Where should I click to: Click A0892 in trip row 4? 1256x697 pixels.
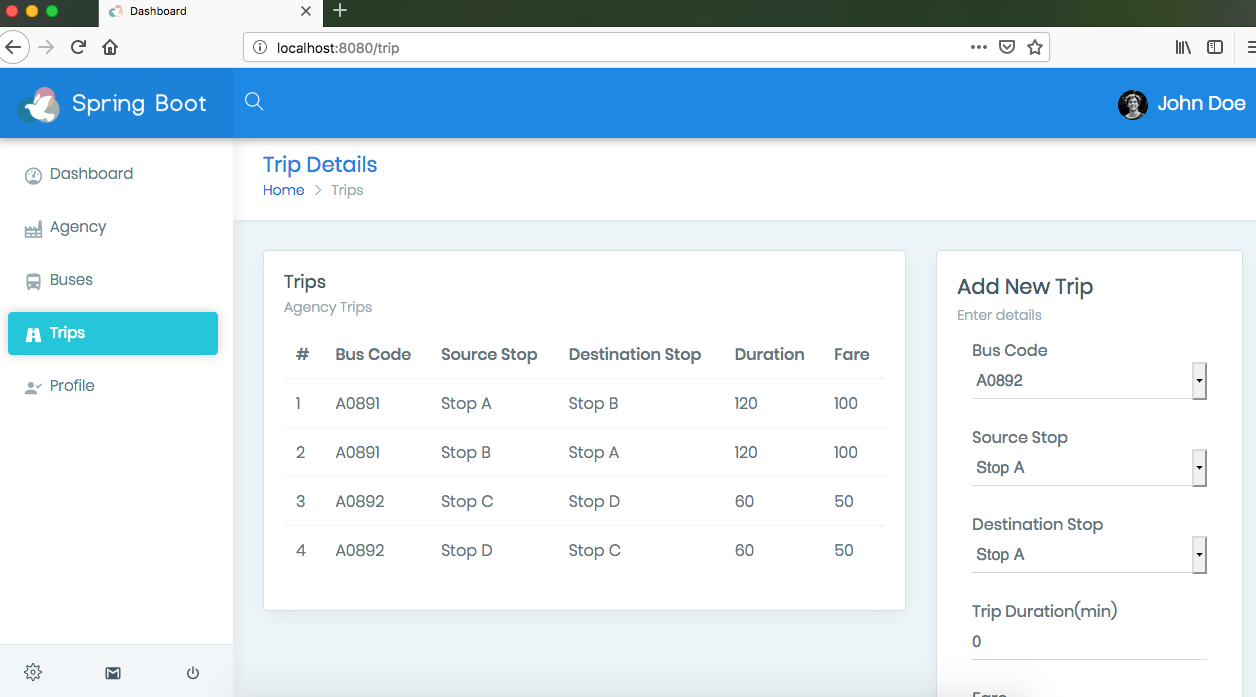[360, 551]
